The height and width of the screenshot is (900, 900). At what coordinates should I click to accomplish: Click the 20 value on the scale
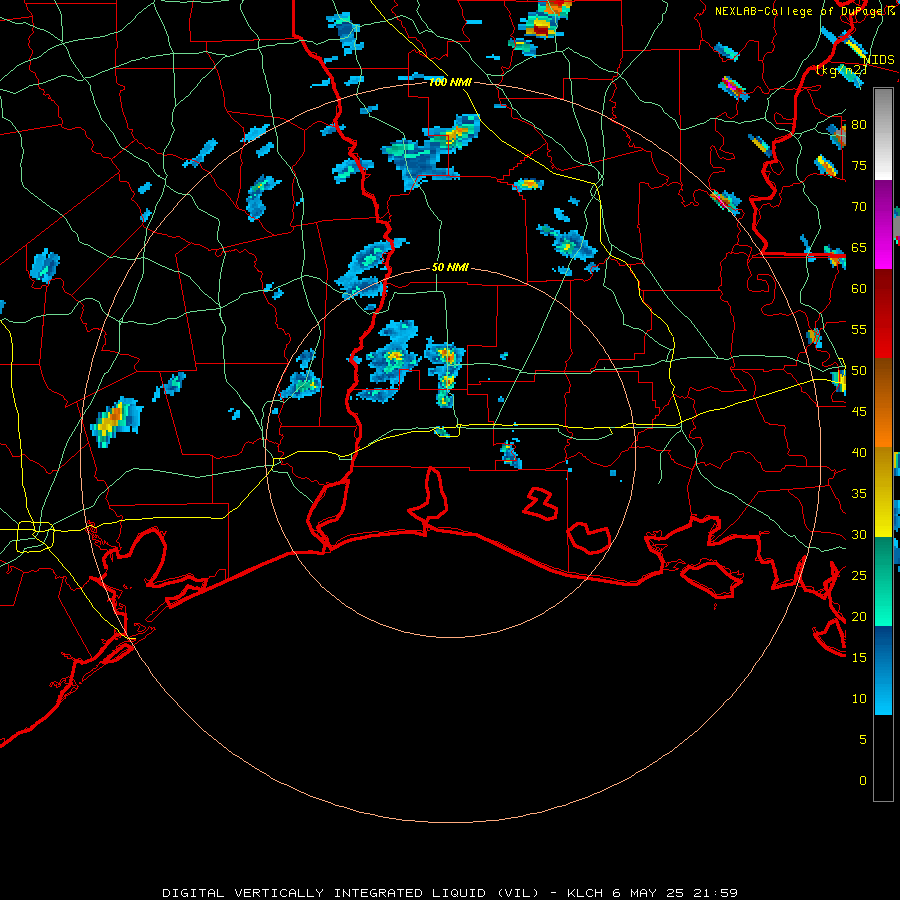tap(859, 616)
